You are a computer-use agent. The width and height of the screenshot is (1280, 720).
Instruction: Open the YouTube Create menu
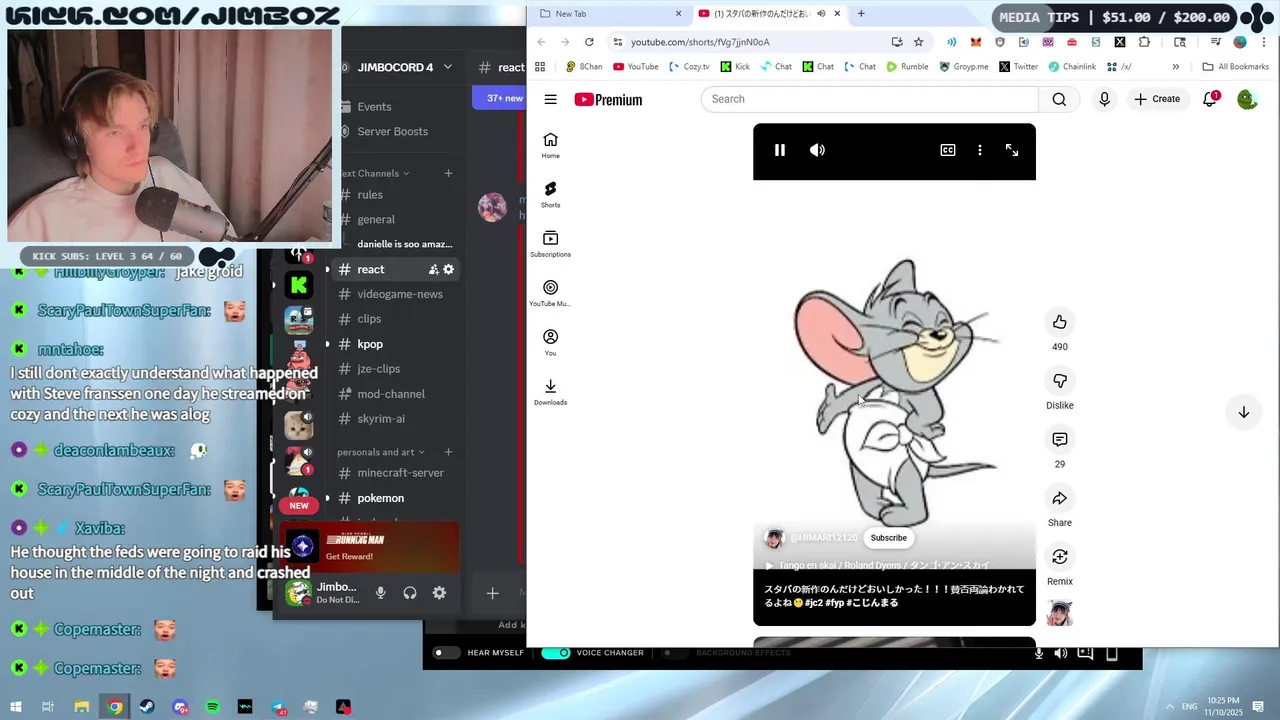1157,99
